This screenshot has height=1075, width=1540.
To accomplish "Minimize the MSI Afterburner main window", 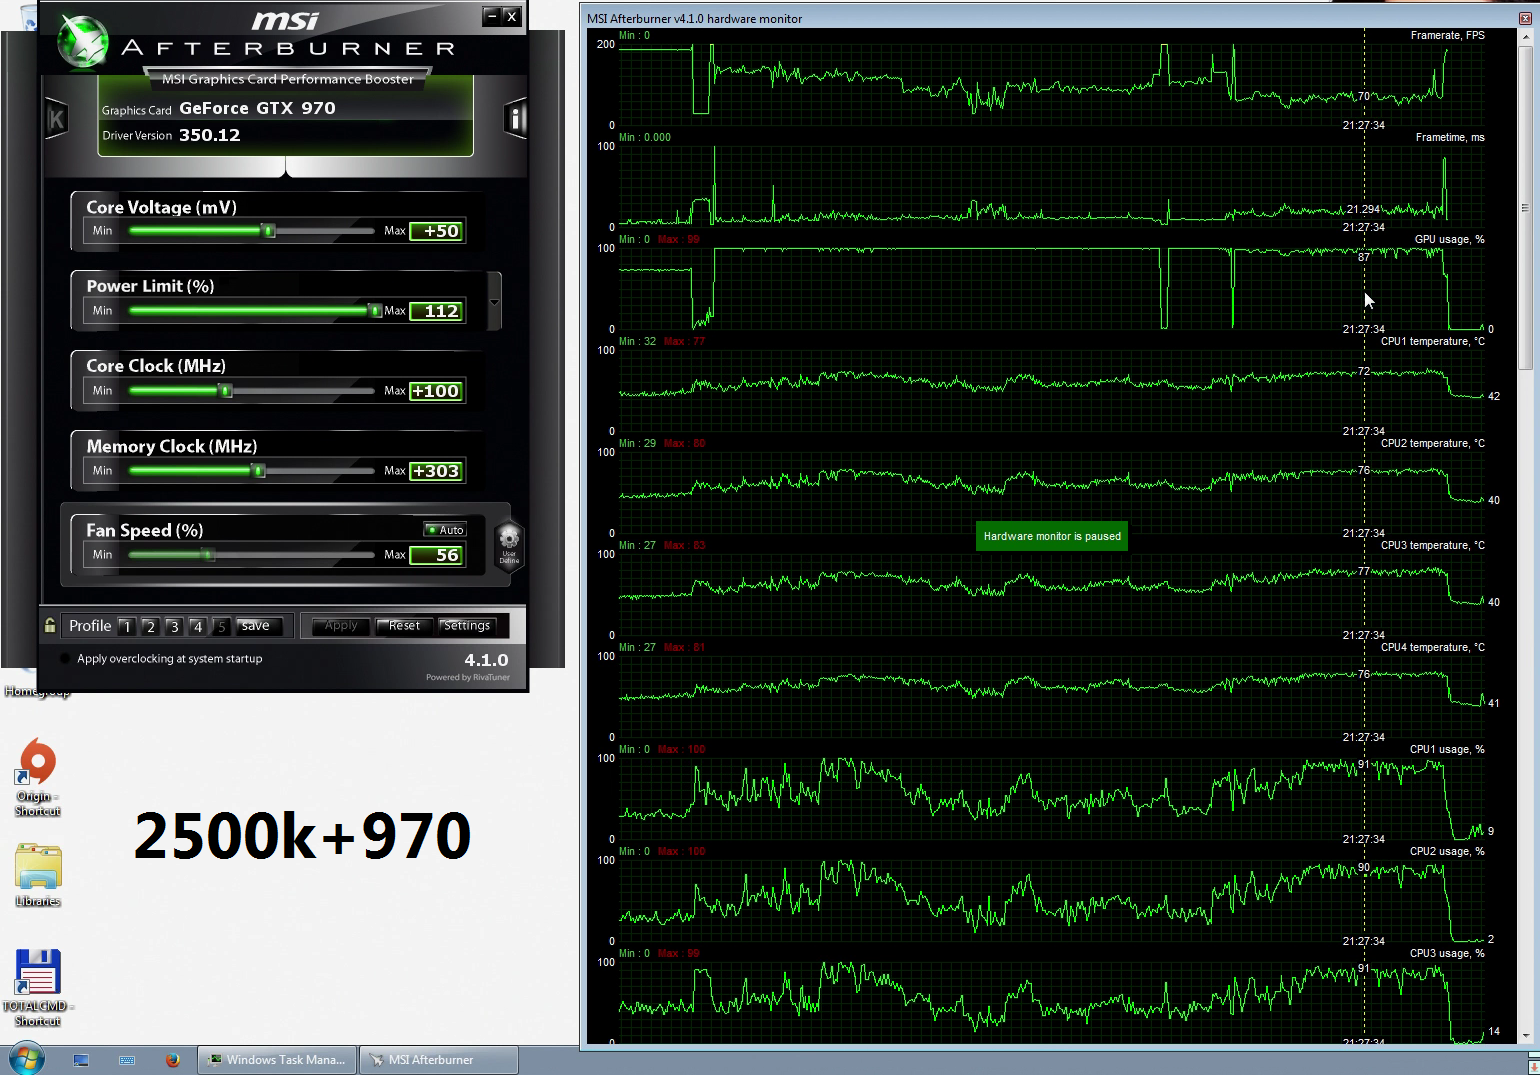I will point(491,16).
